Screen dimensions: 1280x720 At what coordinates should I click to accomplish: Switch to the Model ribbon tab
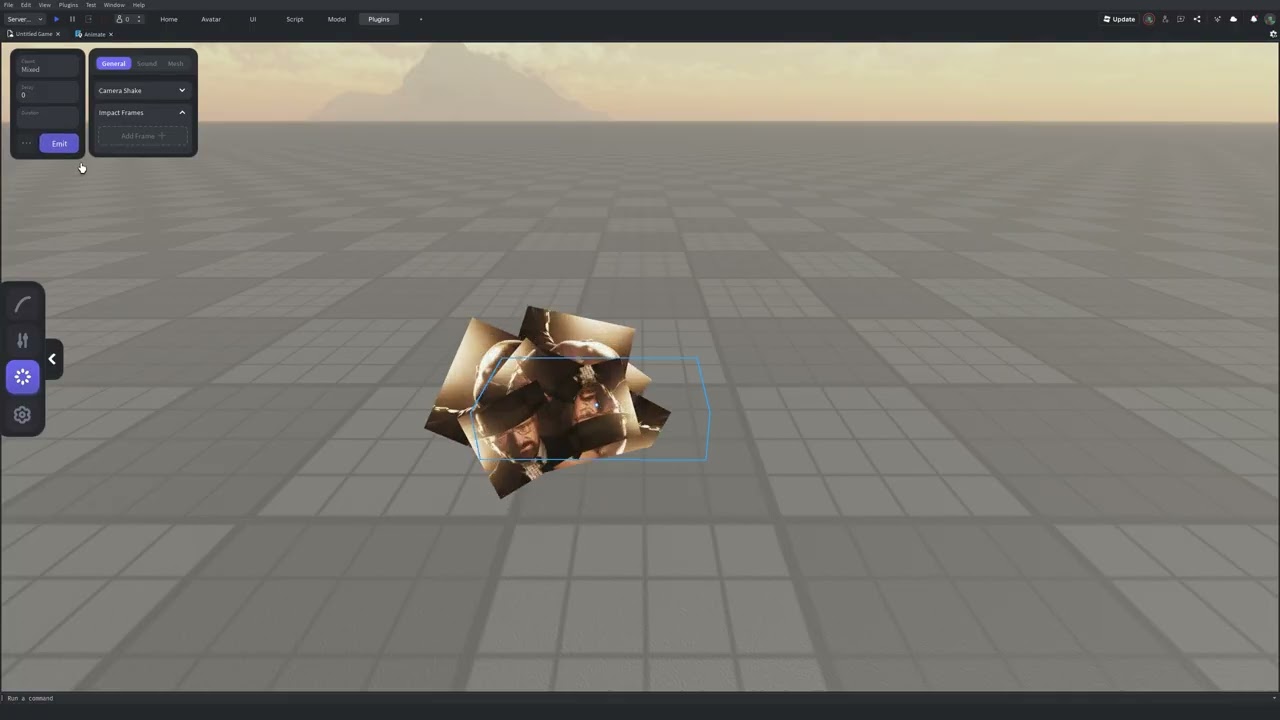pyautogui.click(x=337, y=19)
